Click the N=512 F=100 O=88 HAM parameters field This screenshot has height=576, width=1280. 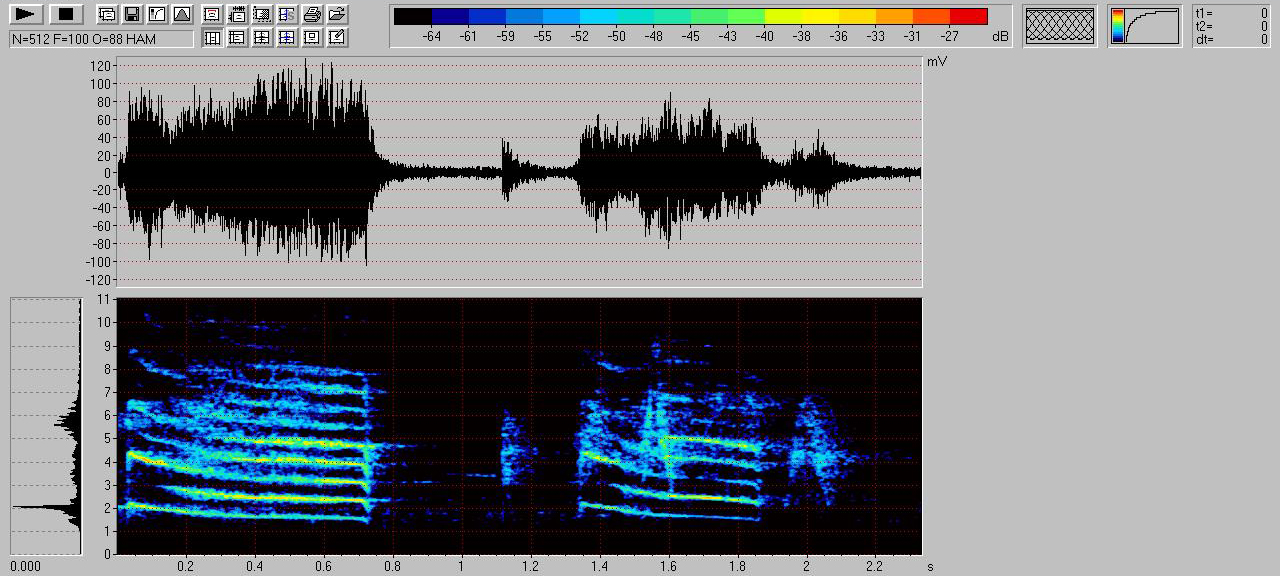coord(101,38)
